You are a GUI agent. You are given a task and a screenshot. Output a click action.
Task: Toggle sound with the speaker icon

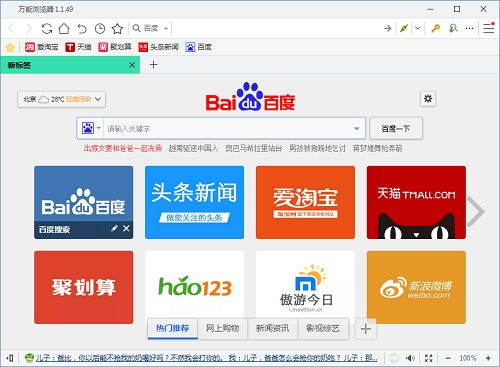click(410, 358)
